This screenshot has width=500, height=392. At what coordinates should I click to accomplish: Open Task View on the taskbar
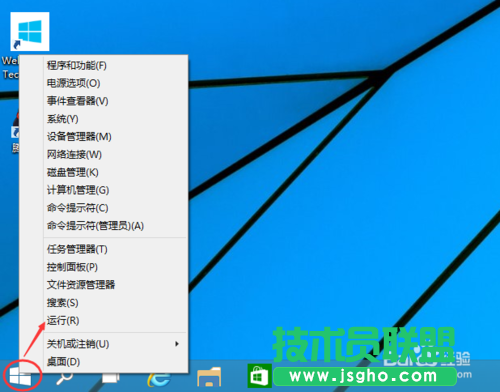111,378
